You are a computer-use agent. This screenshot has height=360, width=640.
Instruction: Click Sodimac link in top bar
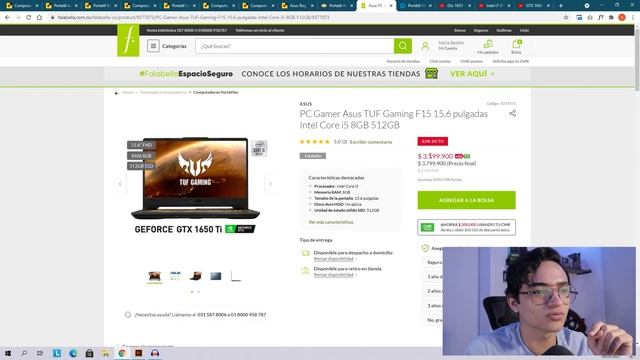coord(504,30)
